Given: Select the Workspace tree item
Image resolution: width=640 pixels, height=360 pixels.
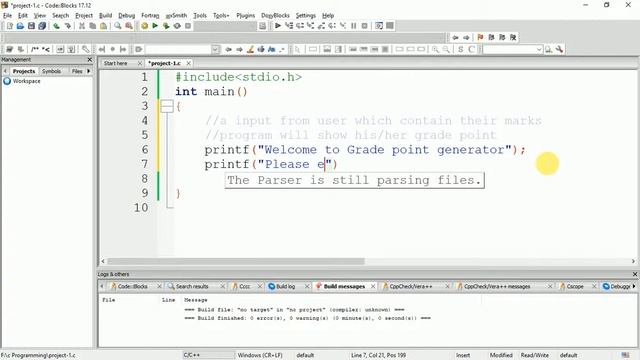Looking at the screenshot, I should (x=27, y=81).
